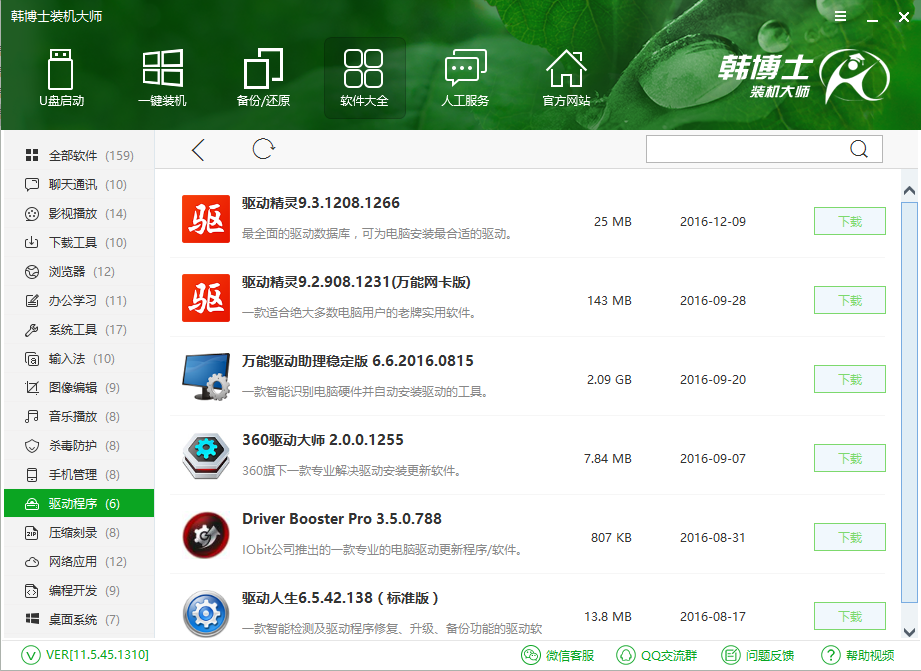Click the U盘启动 USB boot icon
The width and height of the screenshot is (921, 671).
(60, 75)
